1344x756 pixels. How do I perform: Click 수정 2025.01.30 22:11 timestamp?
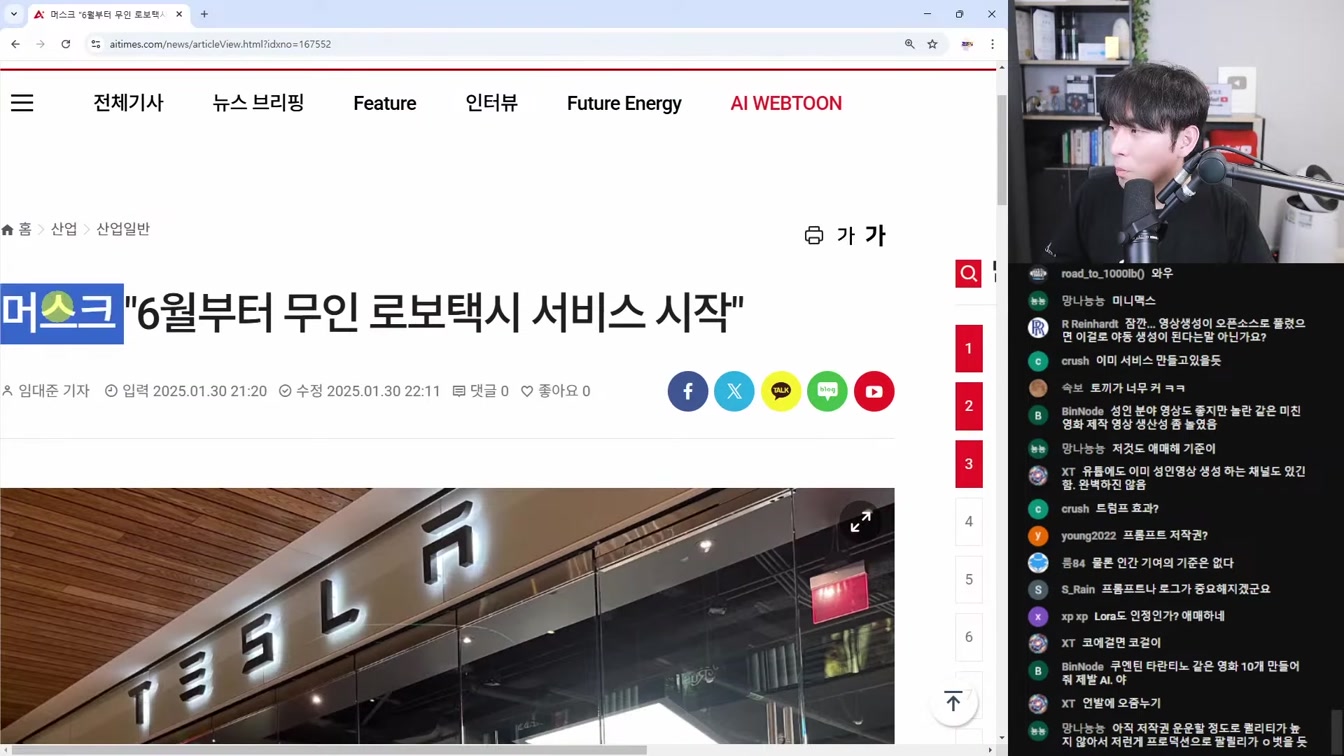pos(359,391)
